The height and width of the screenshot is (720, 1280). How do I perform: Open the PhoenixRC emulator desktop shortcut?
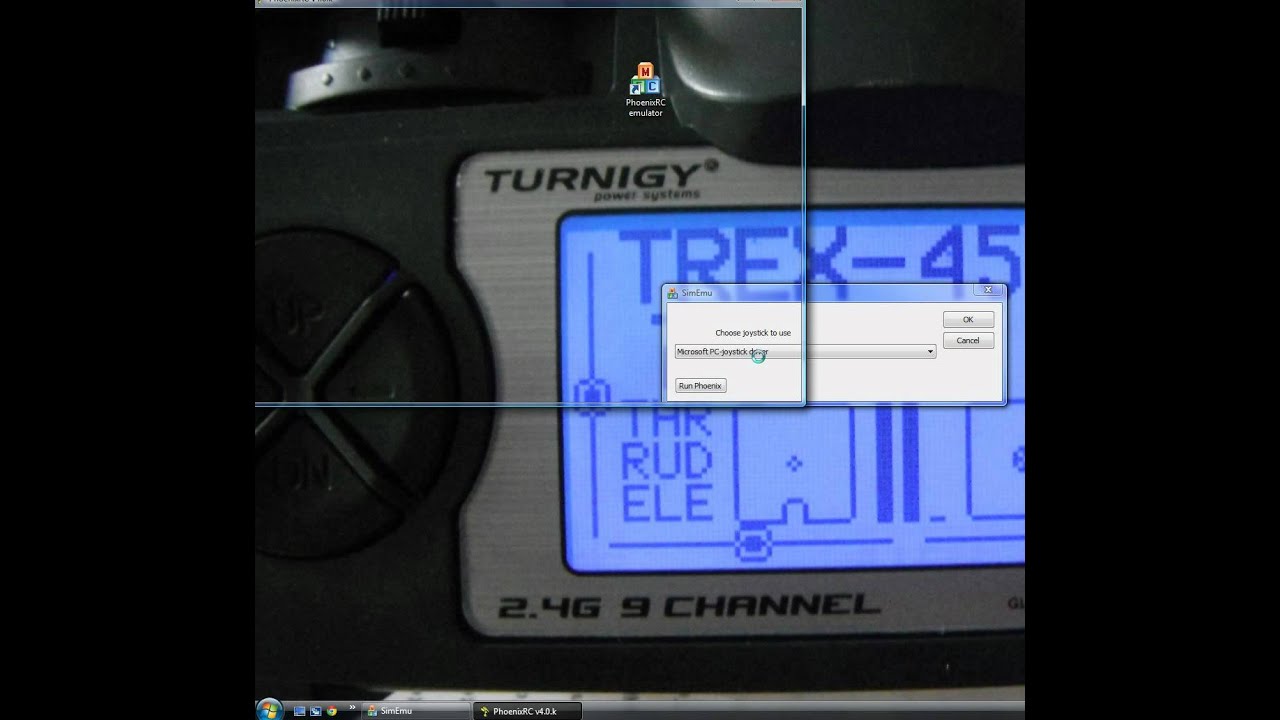click(x=645, y=90)
